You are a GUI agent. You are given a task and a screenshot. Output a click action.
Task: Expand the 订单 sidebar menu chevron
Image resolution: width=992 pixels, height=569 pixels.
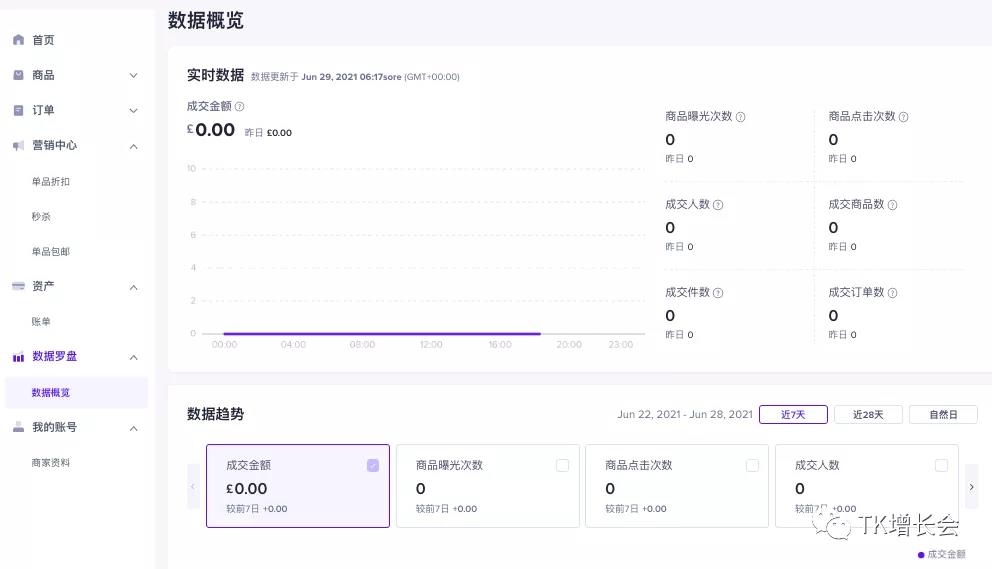(x=134, y=110)
